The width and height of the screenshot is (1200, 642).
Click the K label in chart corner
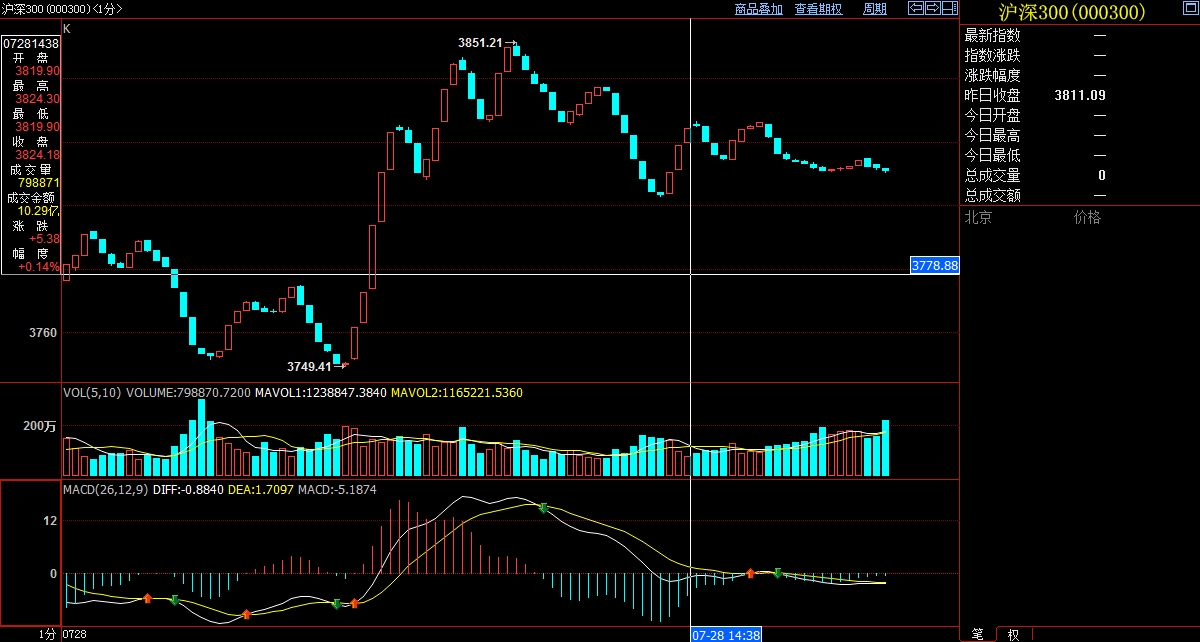pyautogui.click(x=67, y=29)
